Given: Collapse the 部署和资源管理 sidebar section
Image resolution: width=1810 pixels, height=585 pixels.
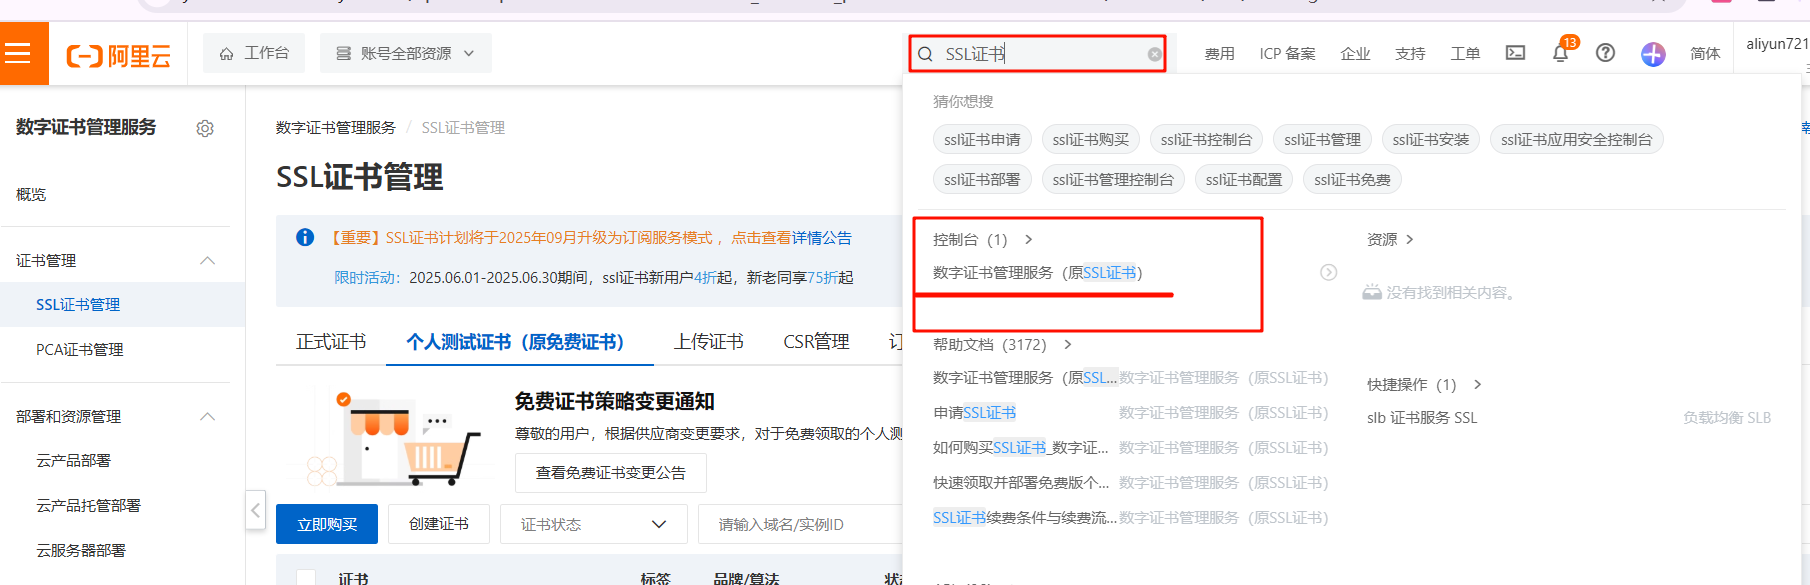Looking at the screenshot, I should [208, 417].
